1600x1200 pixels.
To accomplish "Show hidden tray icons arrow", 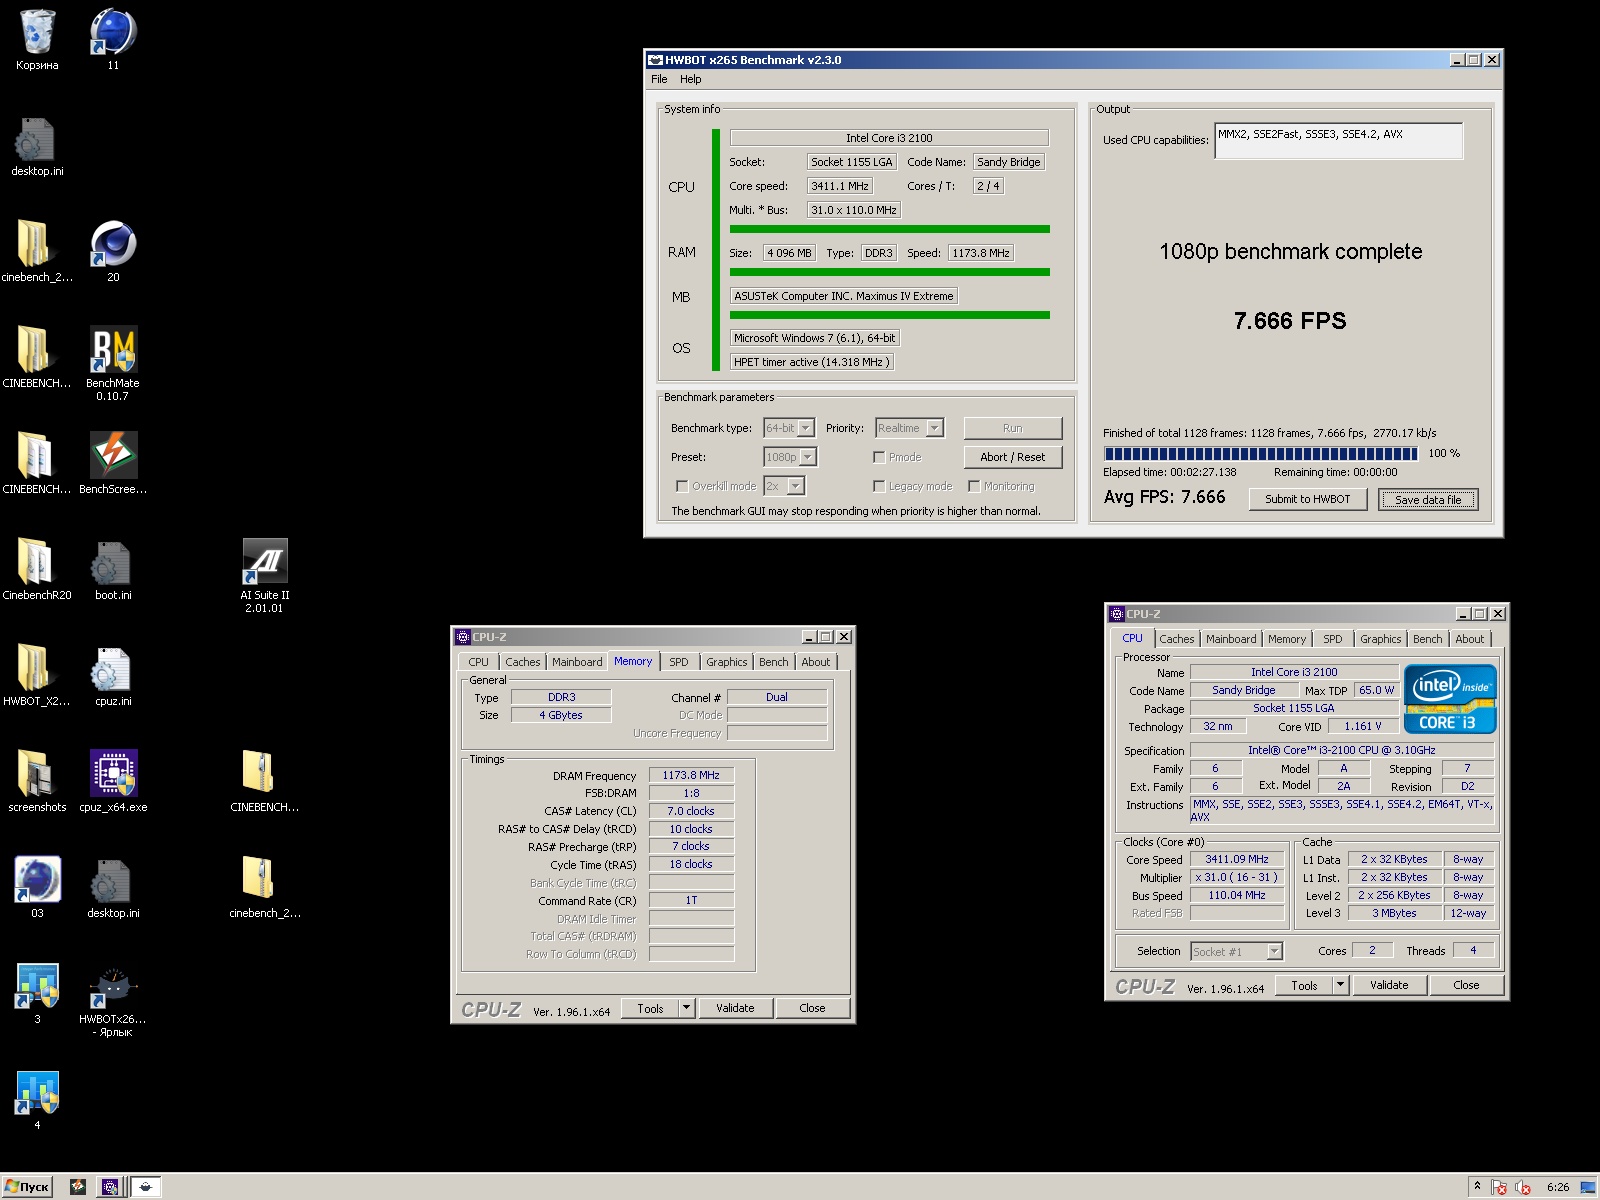I will (x=1477, y=1186).
